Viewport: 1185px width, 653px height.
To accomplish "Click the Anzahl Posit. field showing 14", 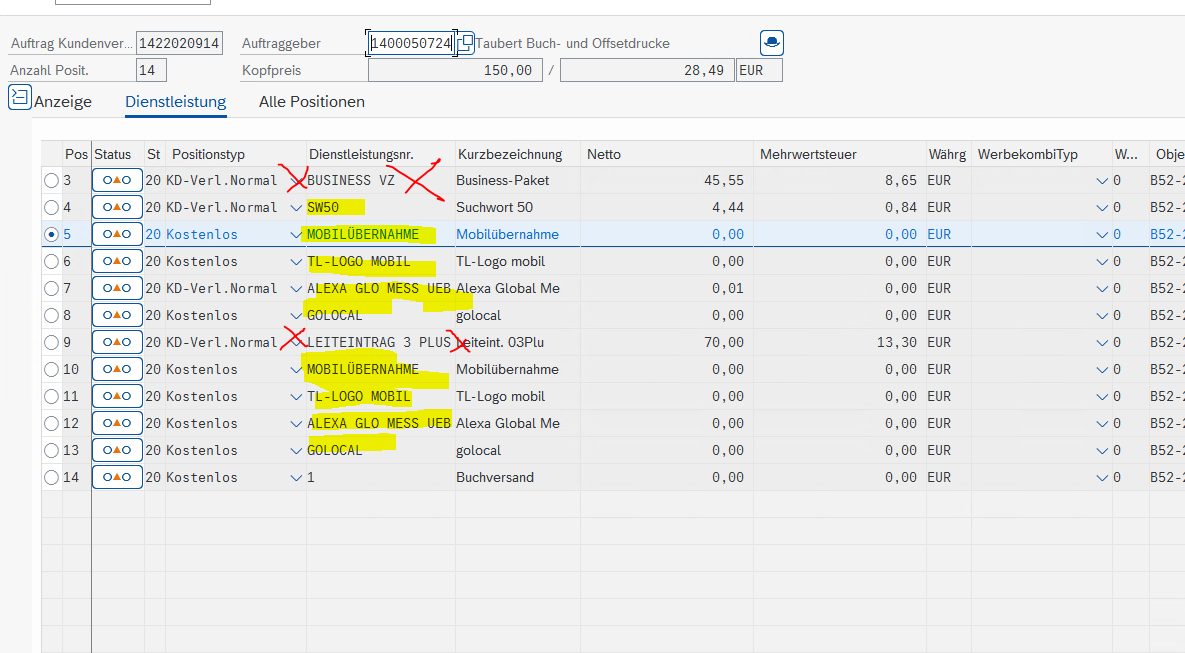I will click(151, 70).
